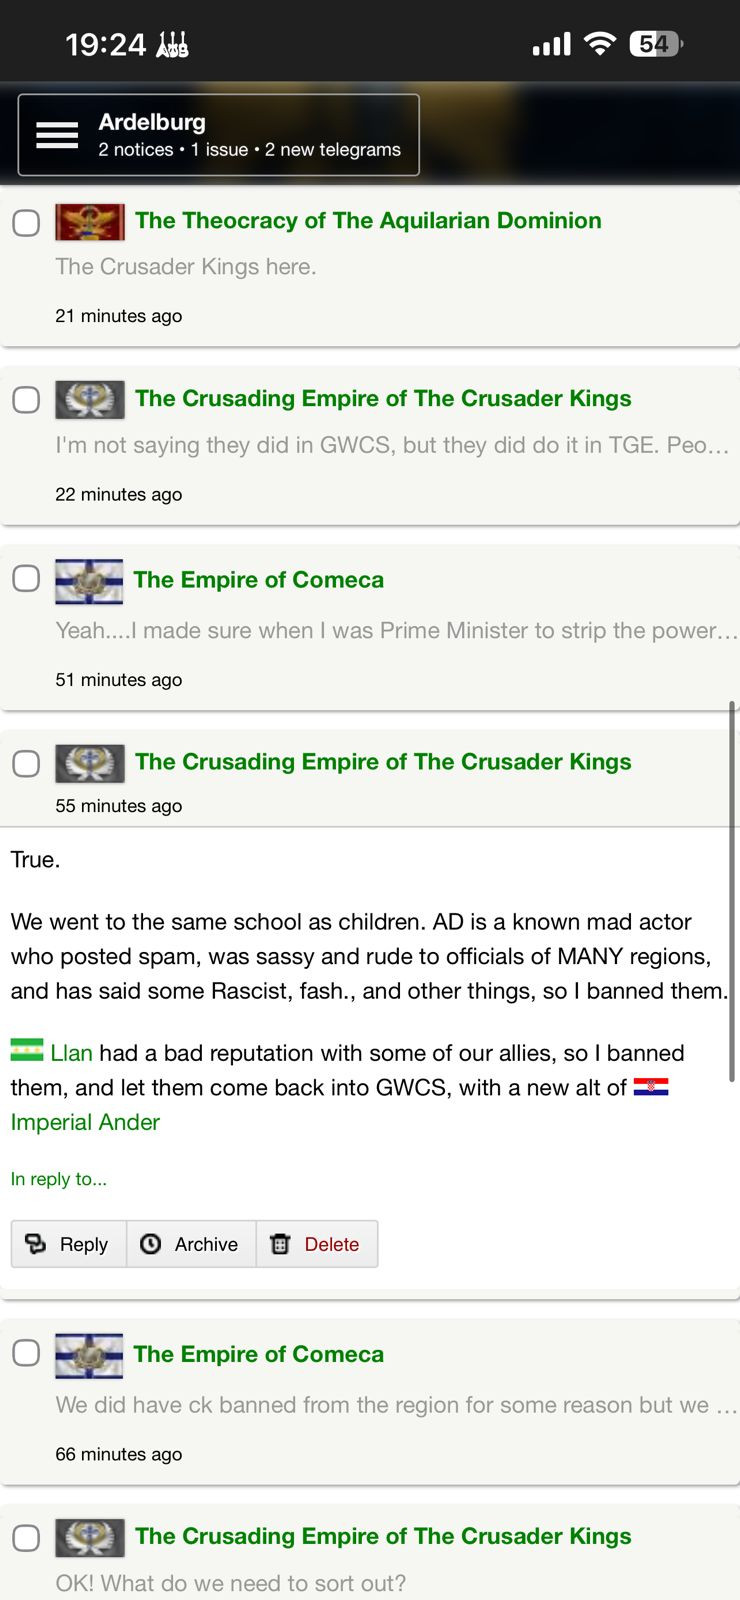Click the Reply arrow icon
The image size is (740, 1600).
coord(36,1244)
